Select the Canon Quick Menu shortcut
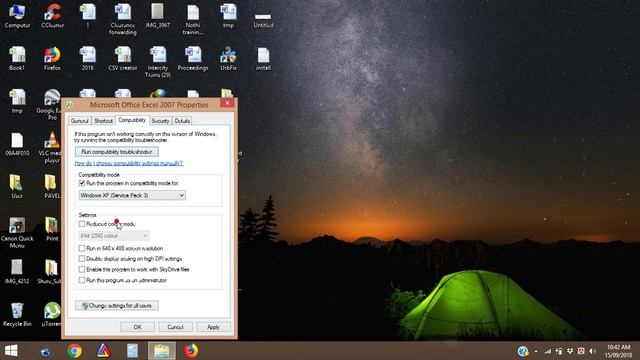The height and width of the screenshot is (360, 640). (x=17, y=233)
